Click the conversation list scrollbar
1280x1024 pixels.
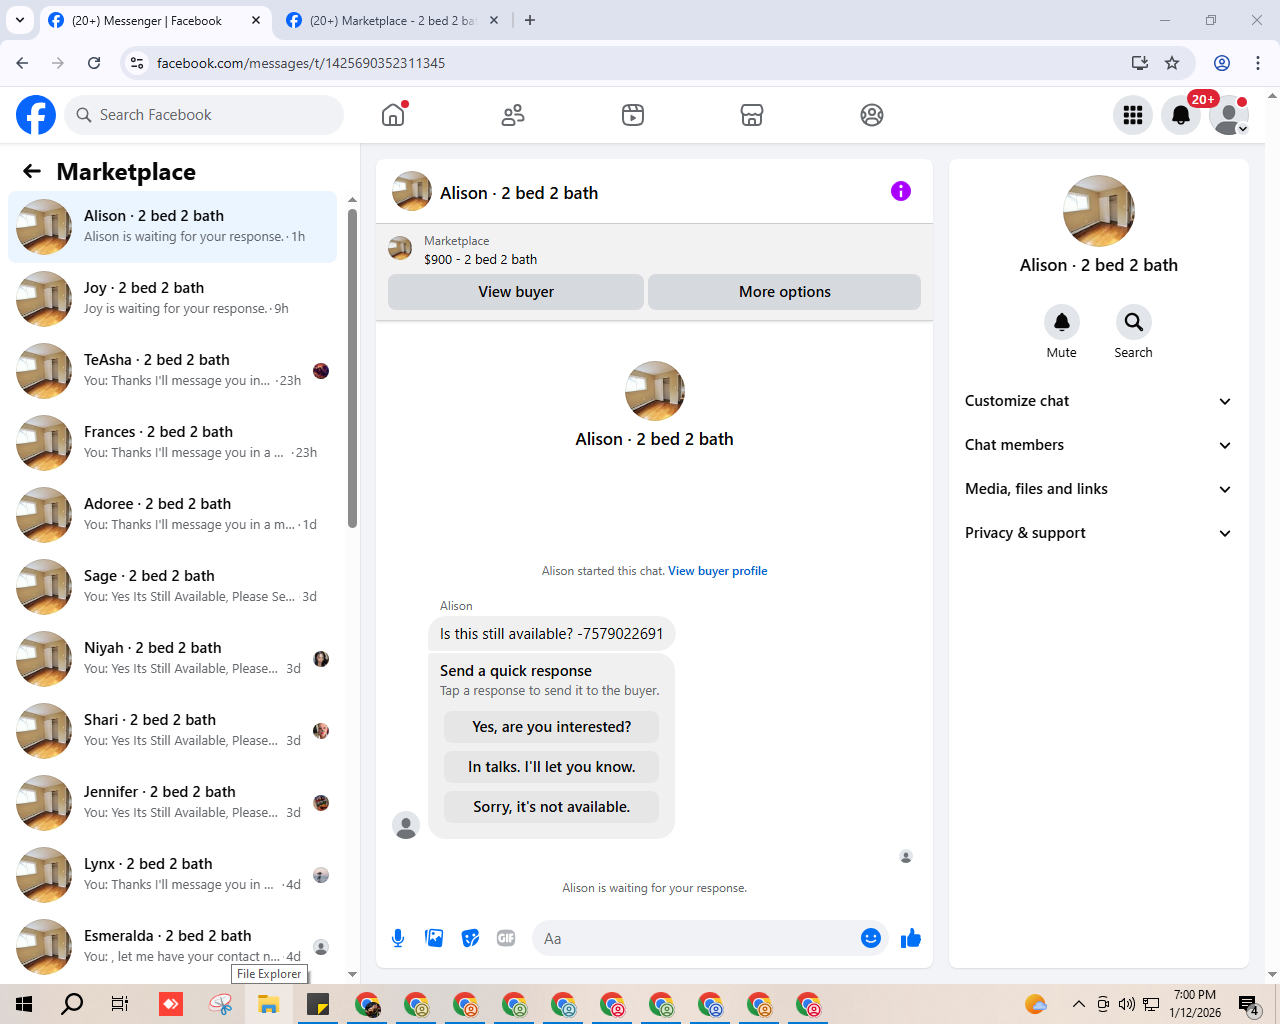[x=352, y=368]
